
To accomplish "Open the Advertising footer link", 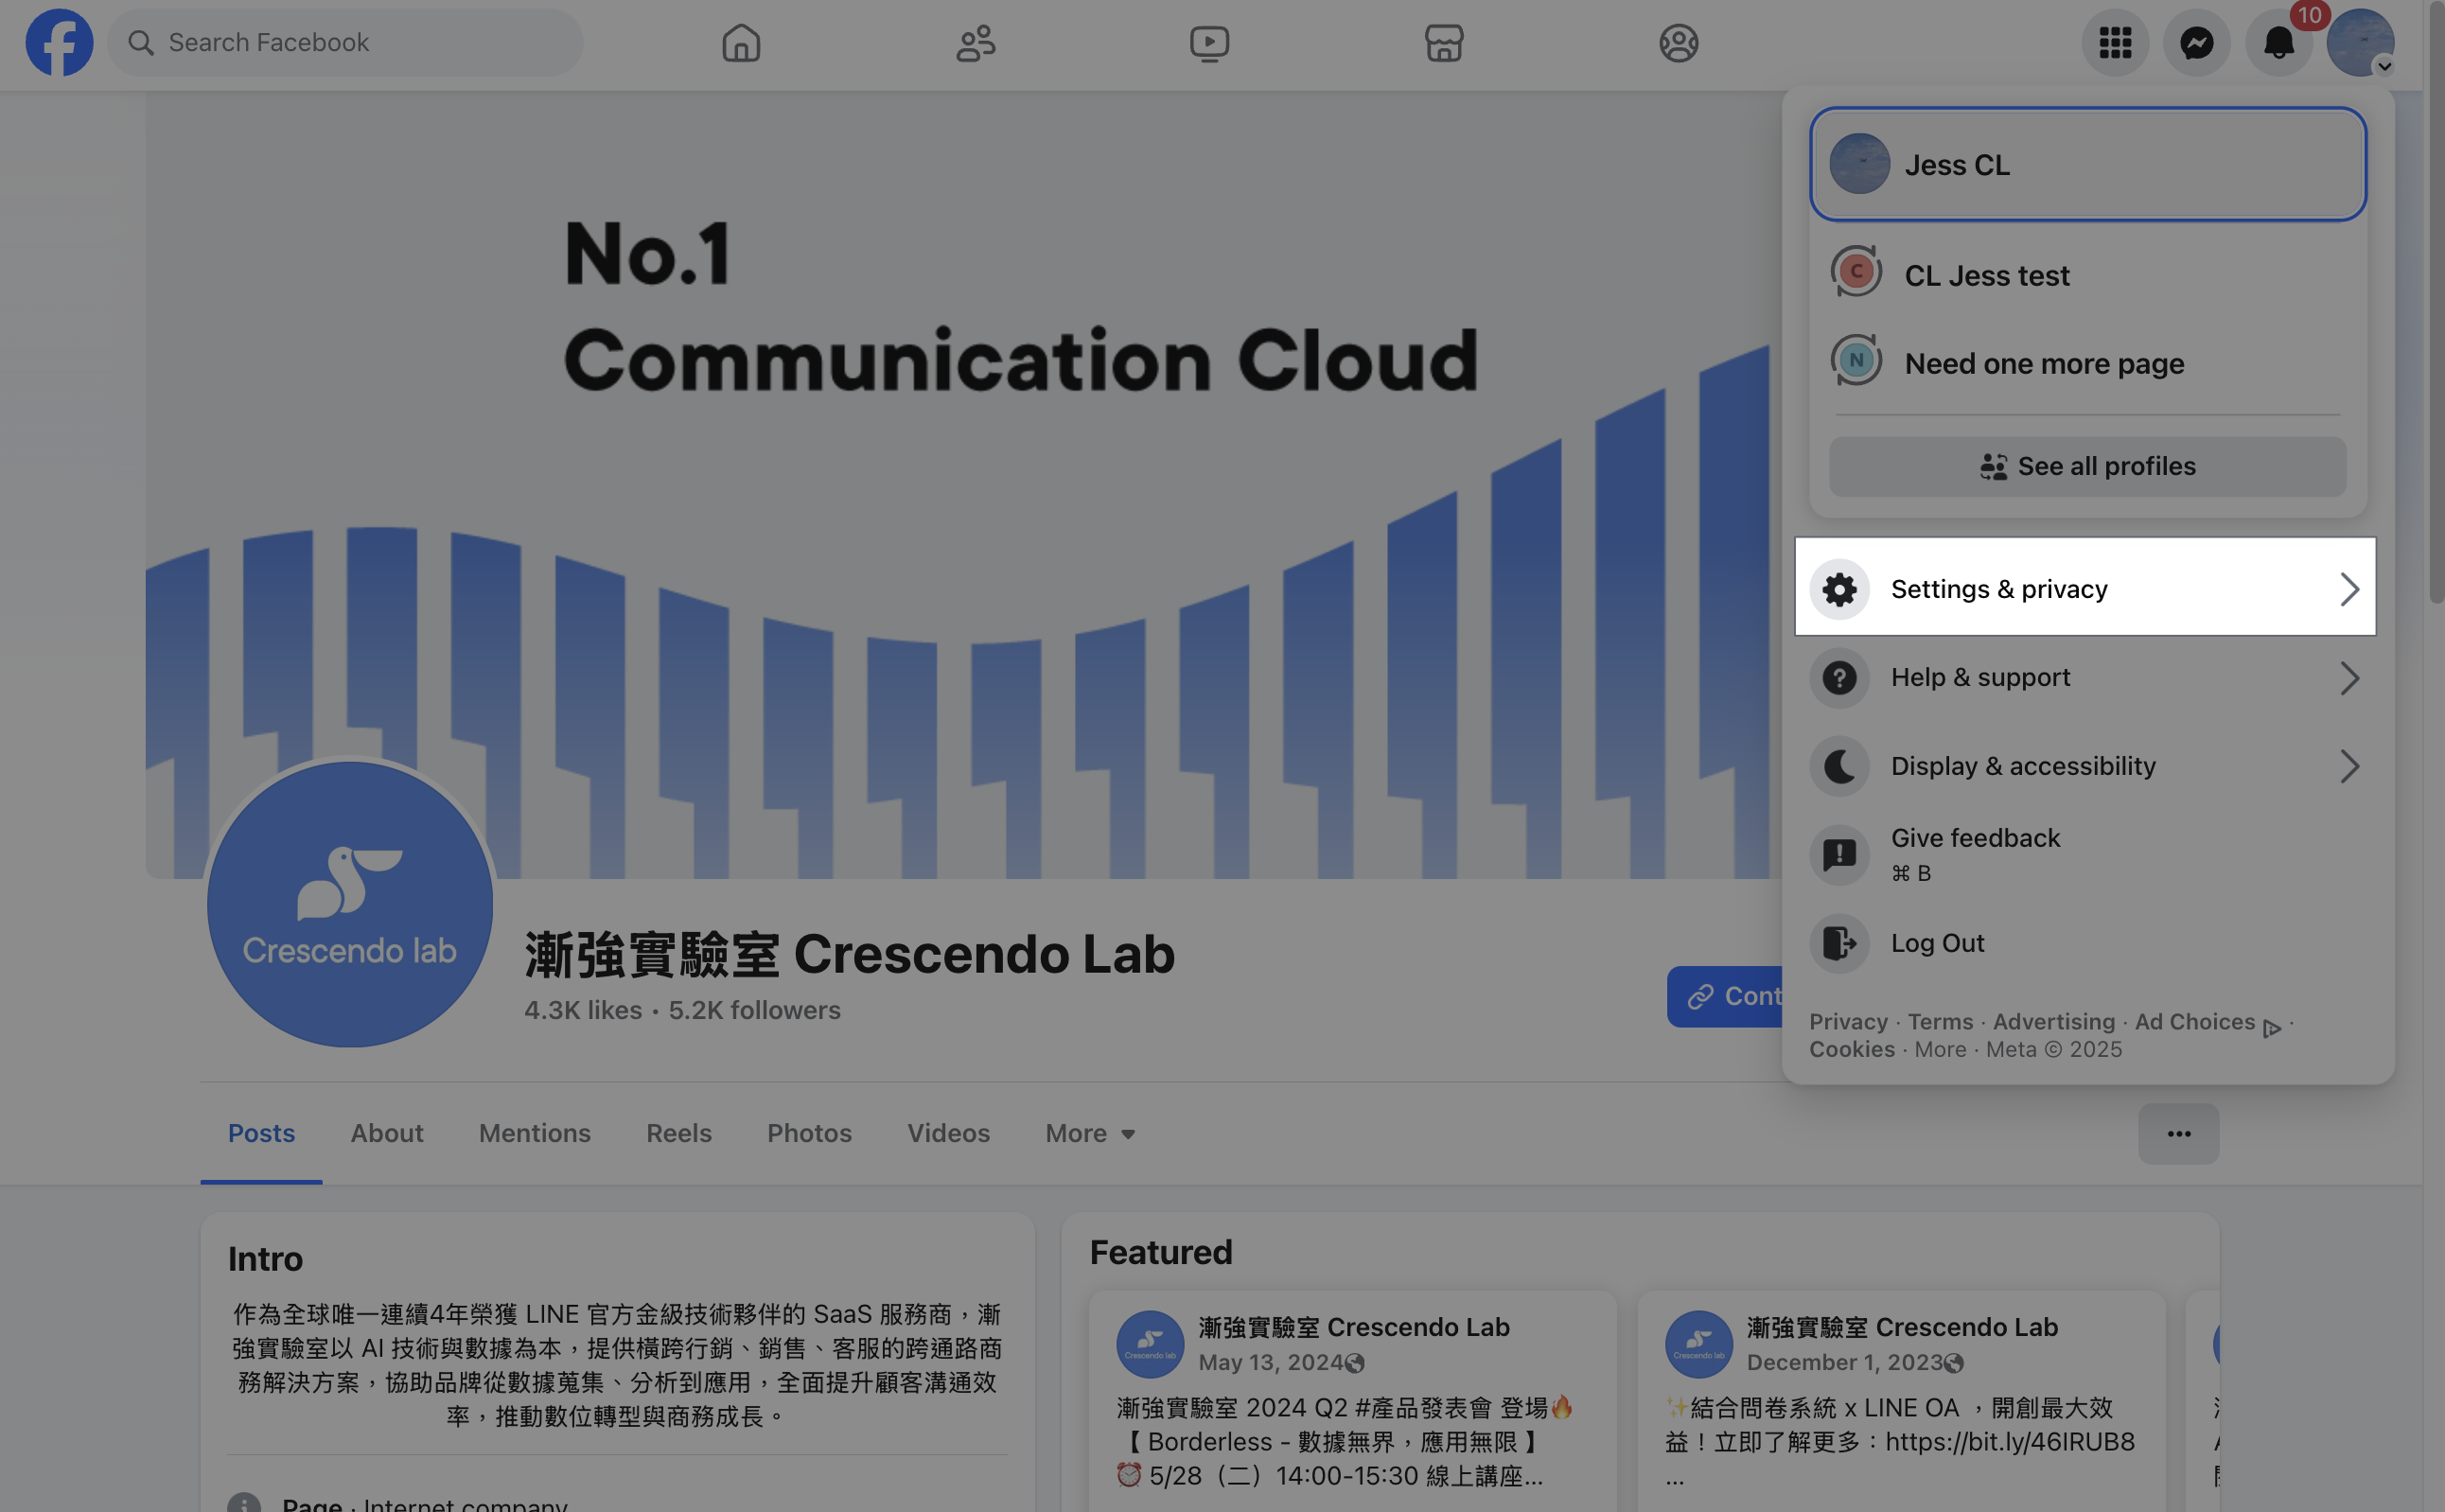I will tap(2054, 1021).
